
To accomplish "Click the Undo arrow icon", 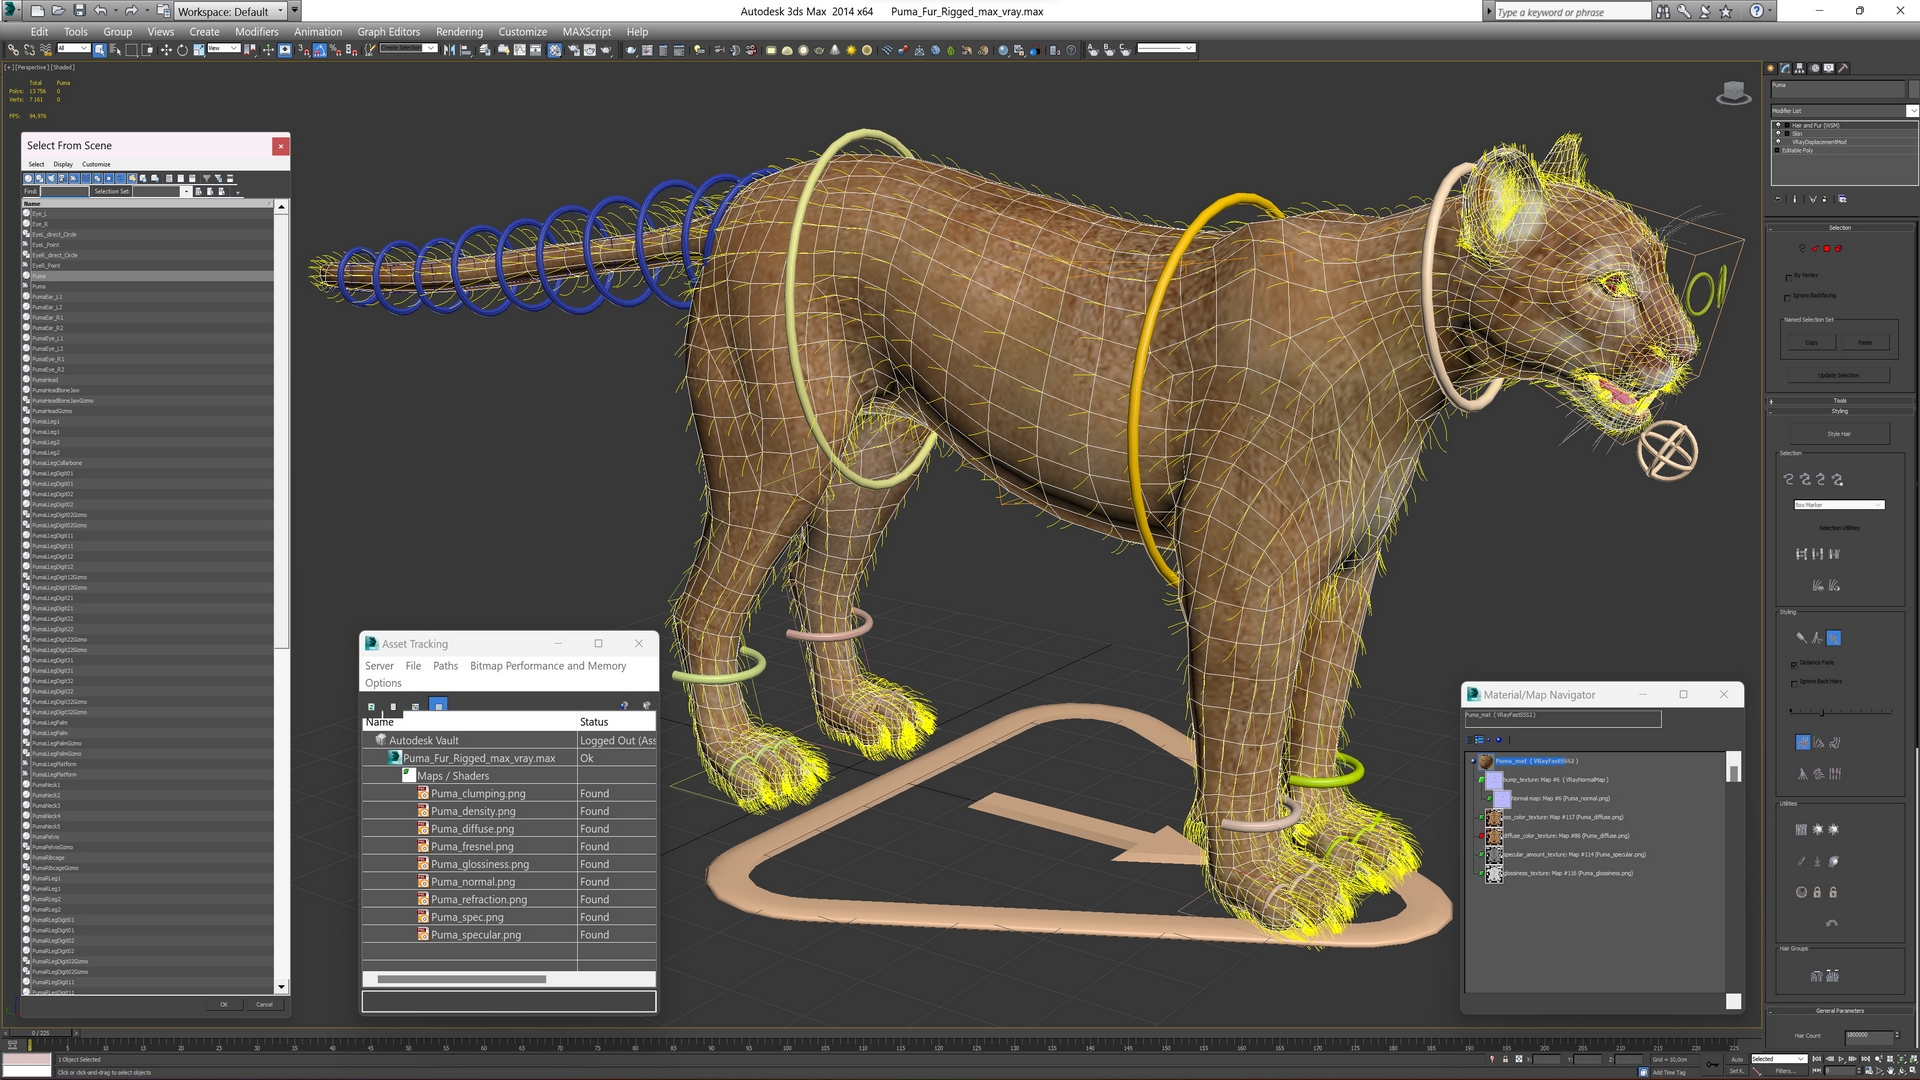I will 101,11.
